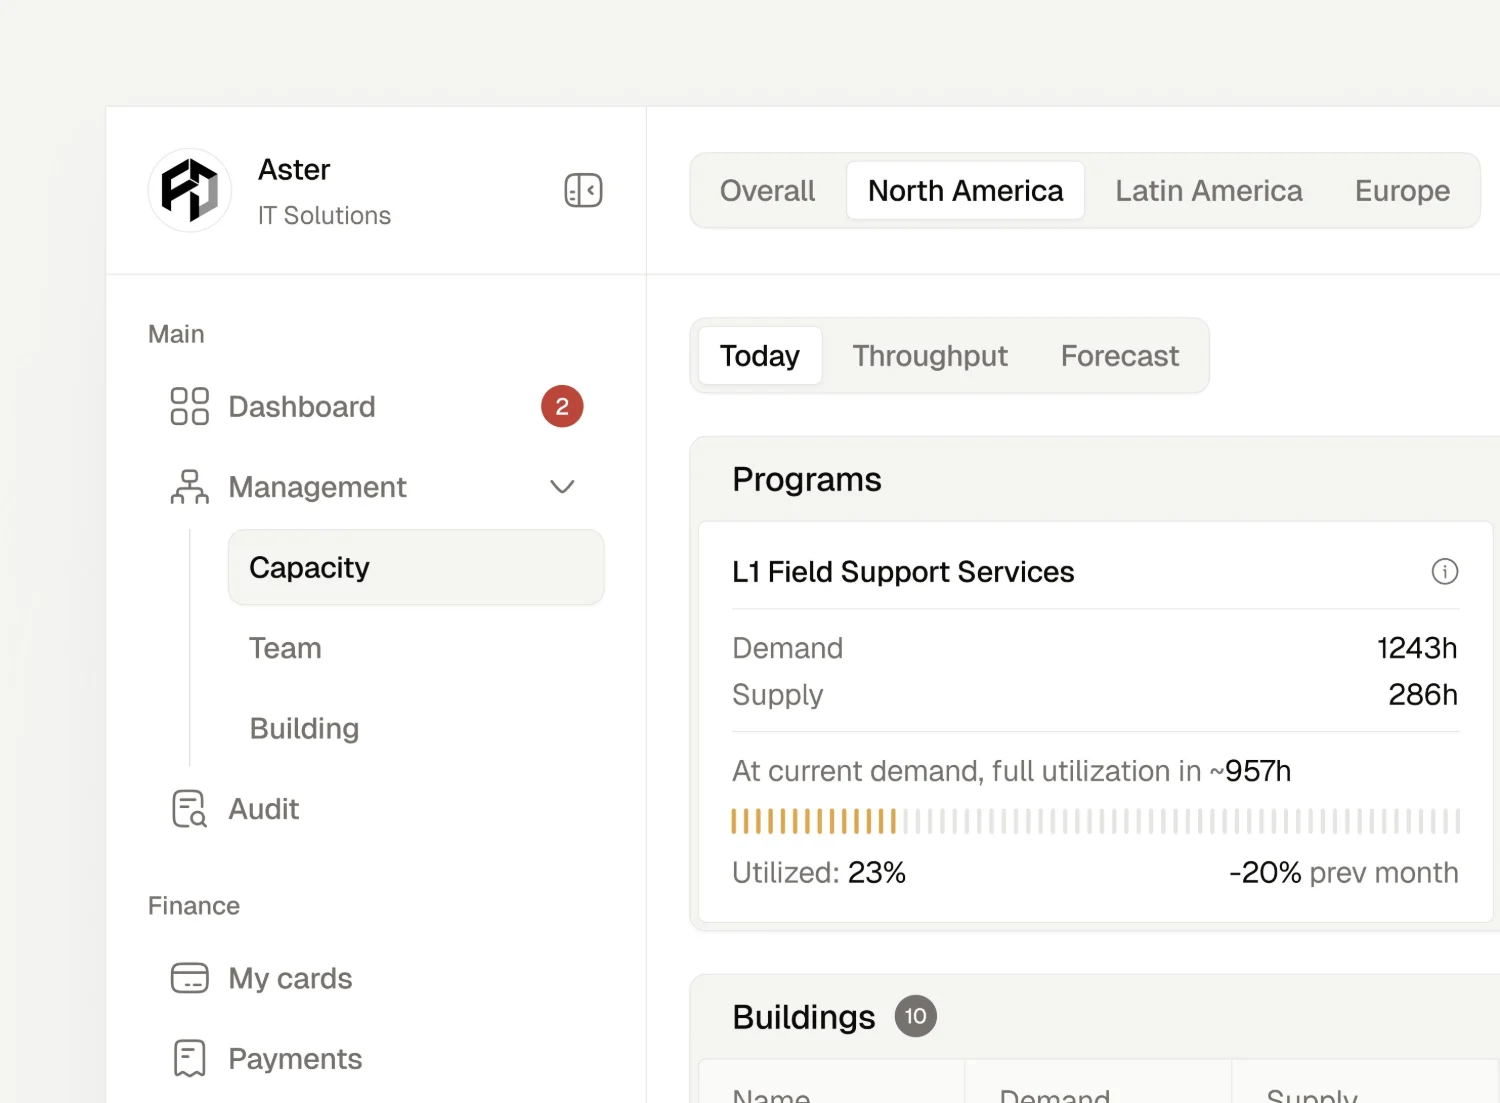
Task: Open the Europe region tab
Action: click(1402, 191)
